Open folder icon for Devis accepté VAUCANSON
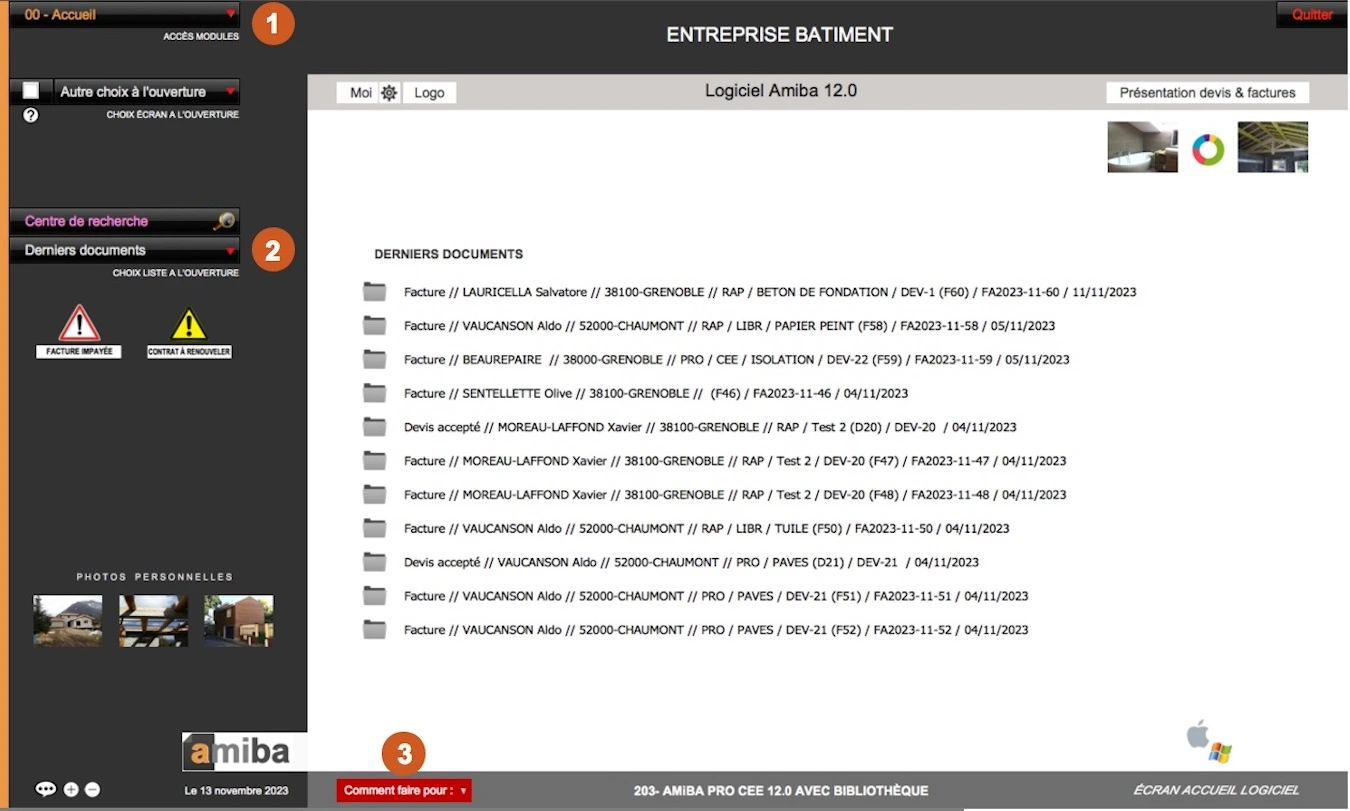The image size is (1350, 811). click(x=375, y=562)
